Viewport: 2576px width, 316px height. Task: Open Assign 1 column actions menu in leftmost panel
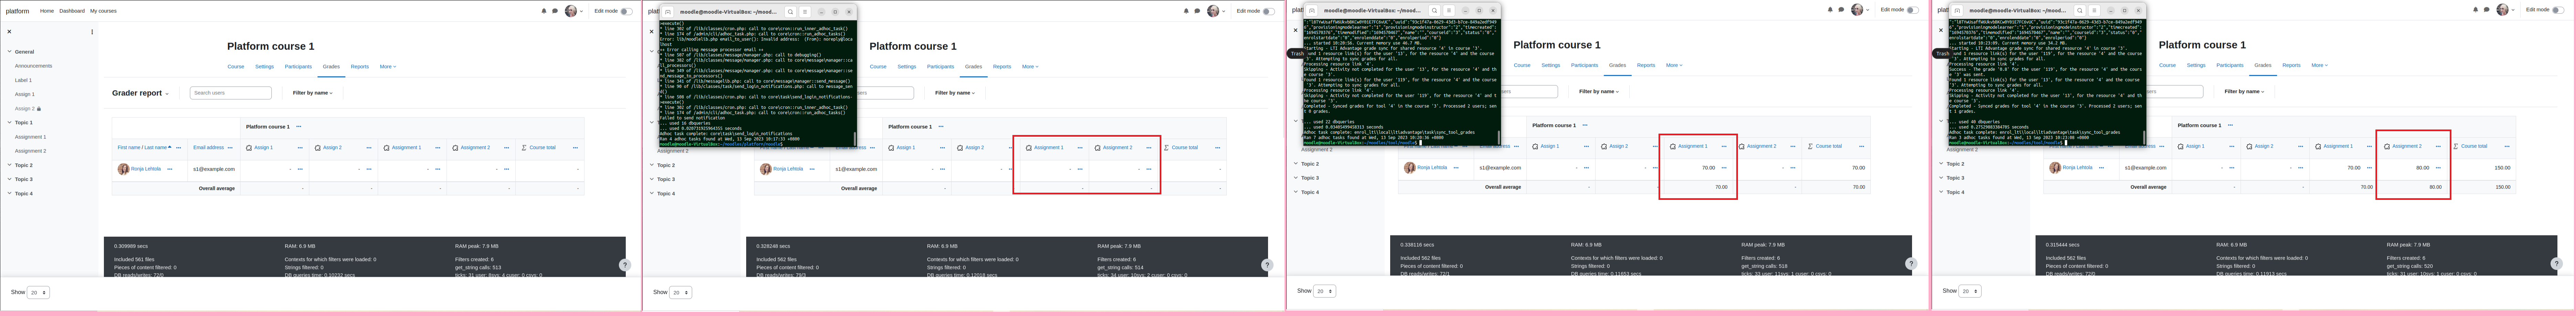[300, 148]
